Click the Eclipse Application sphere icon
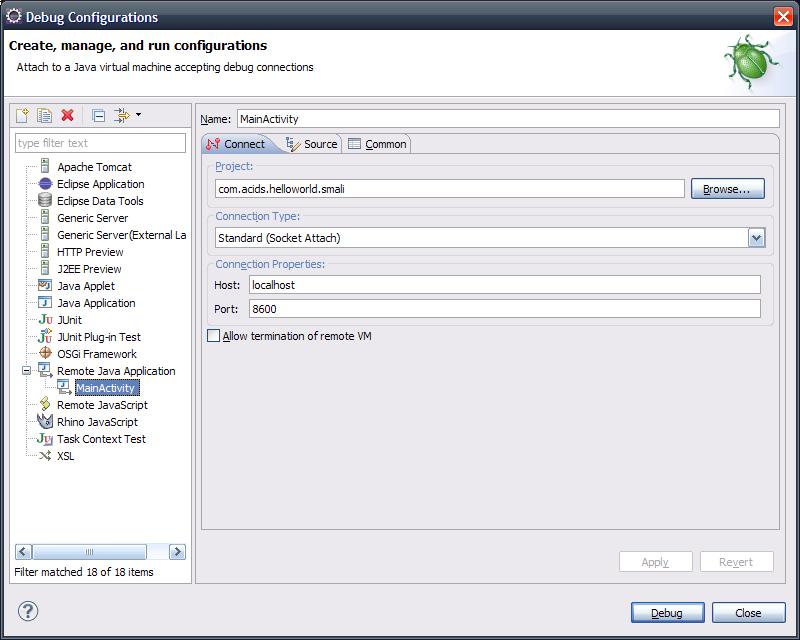This screenshot has height=640, width=800. click(45, 184)
